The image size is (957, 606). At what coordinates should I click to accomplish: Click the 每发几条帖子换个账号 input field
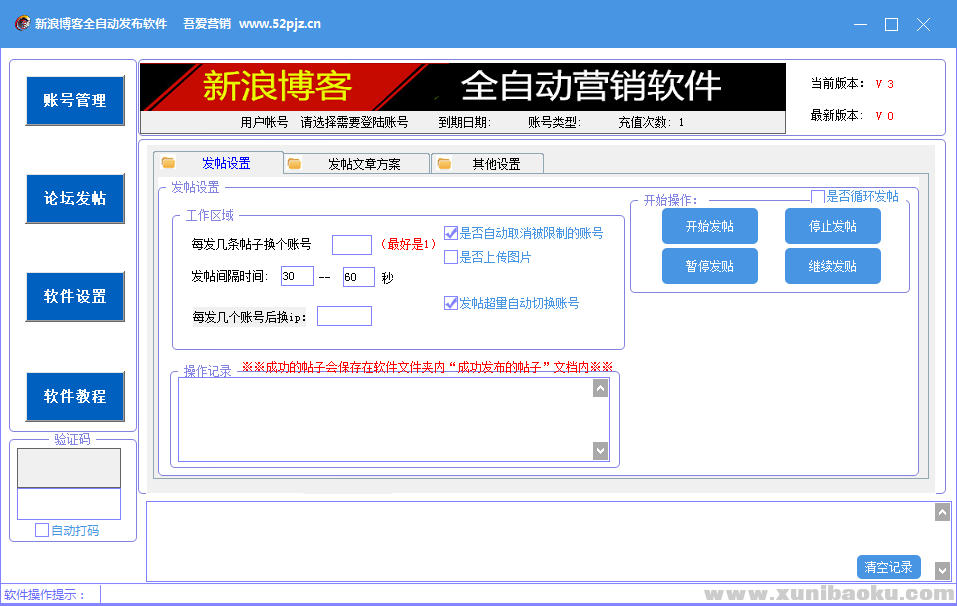pos(351,245)
